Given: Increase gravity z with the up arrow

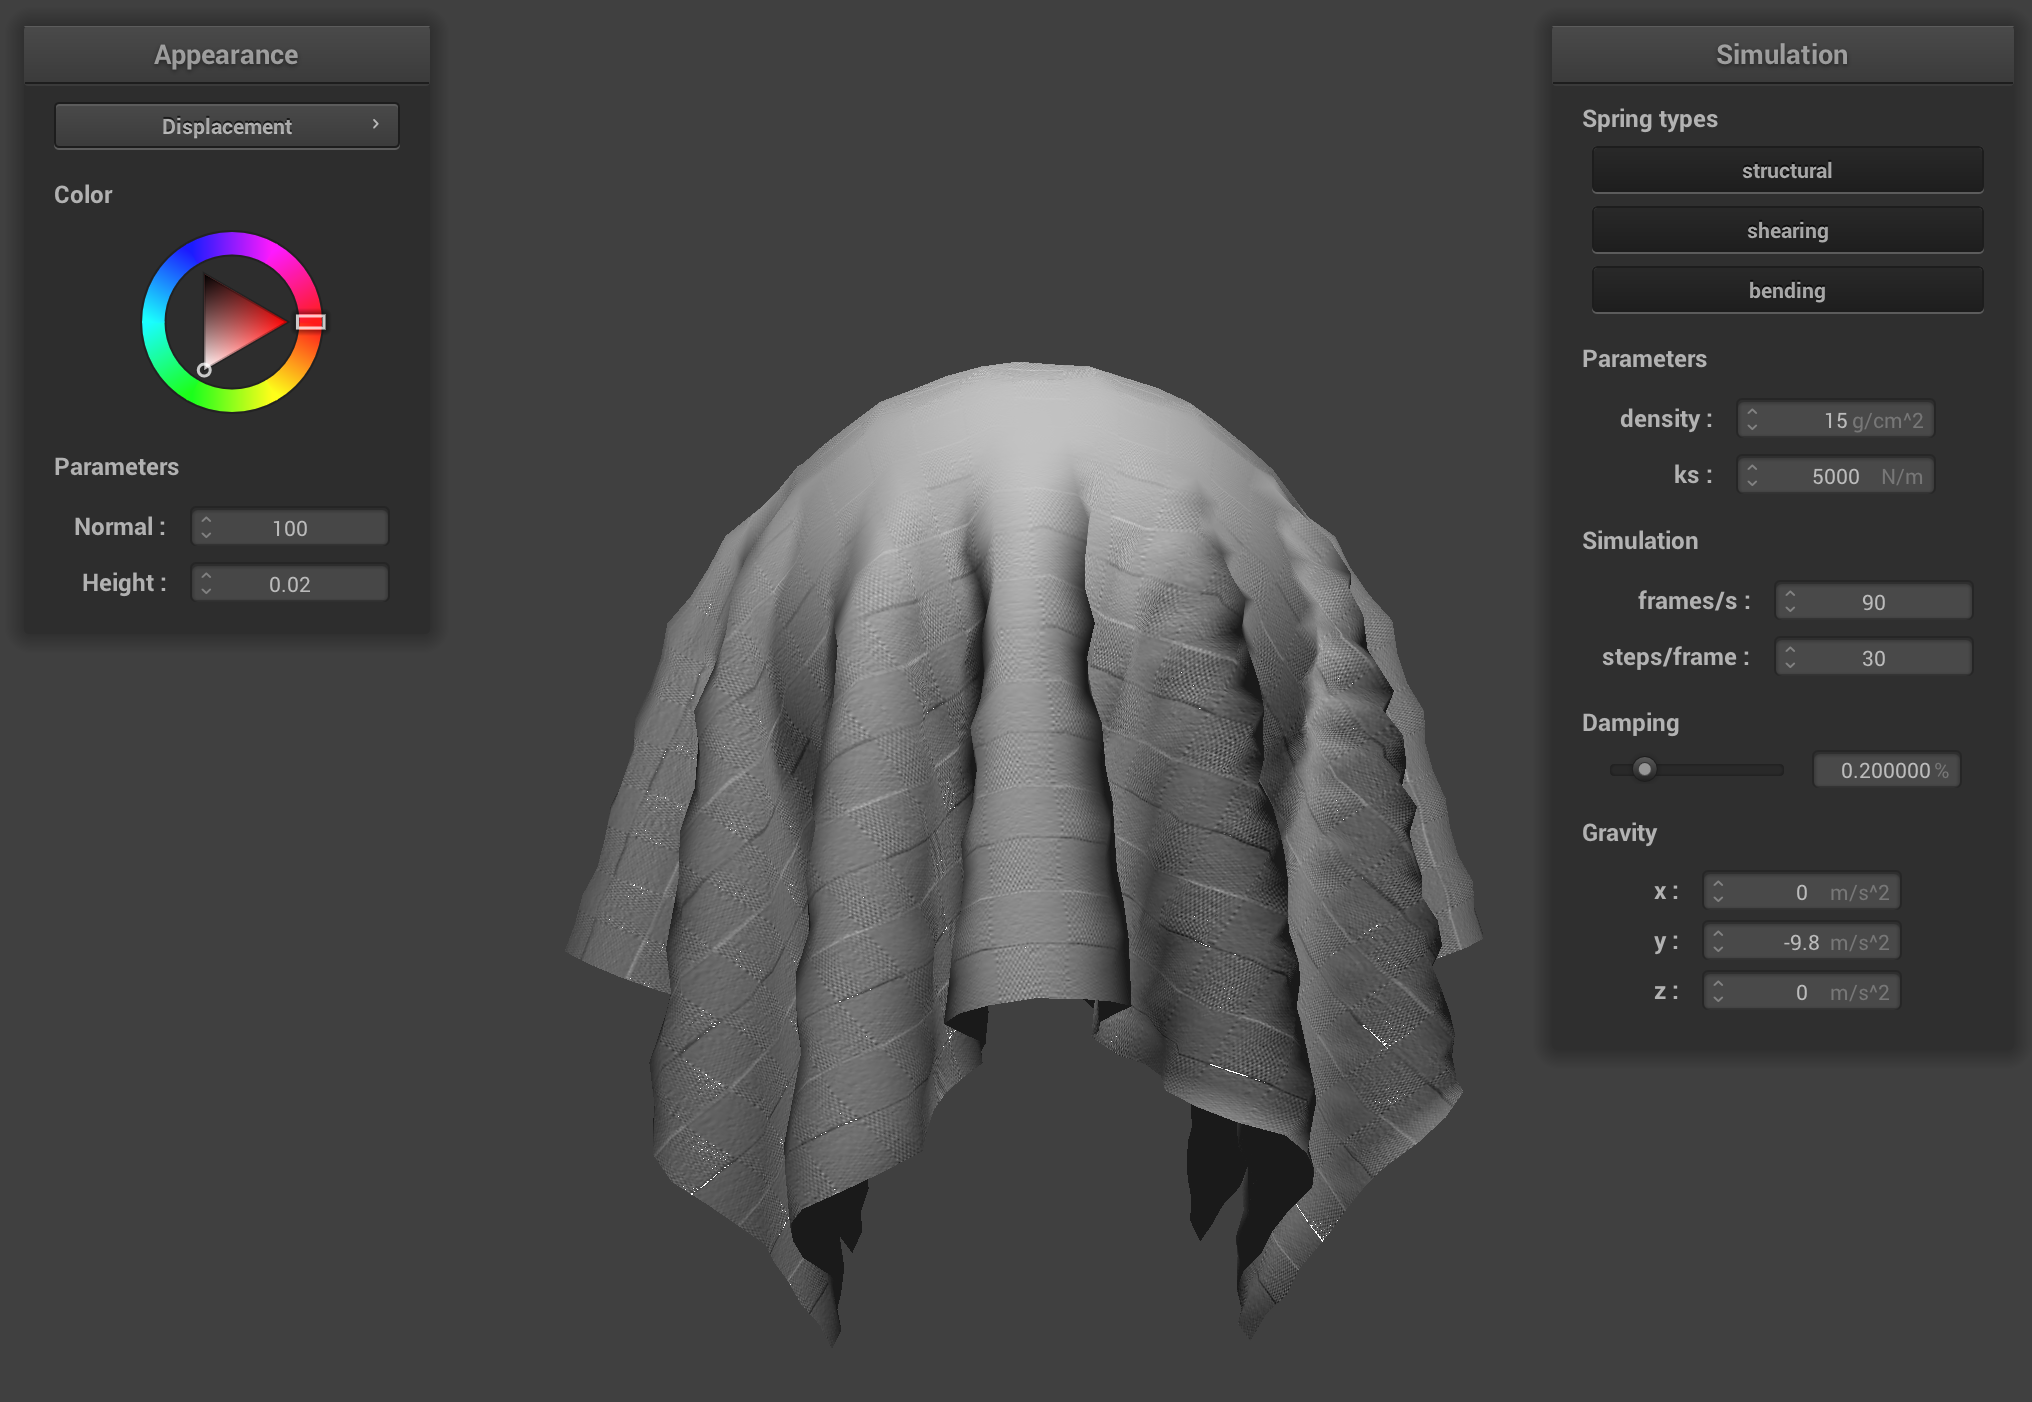Looking at the screenshot, I should [1718, 983].
